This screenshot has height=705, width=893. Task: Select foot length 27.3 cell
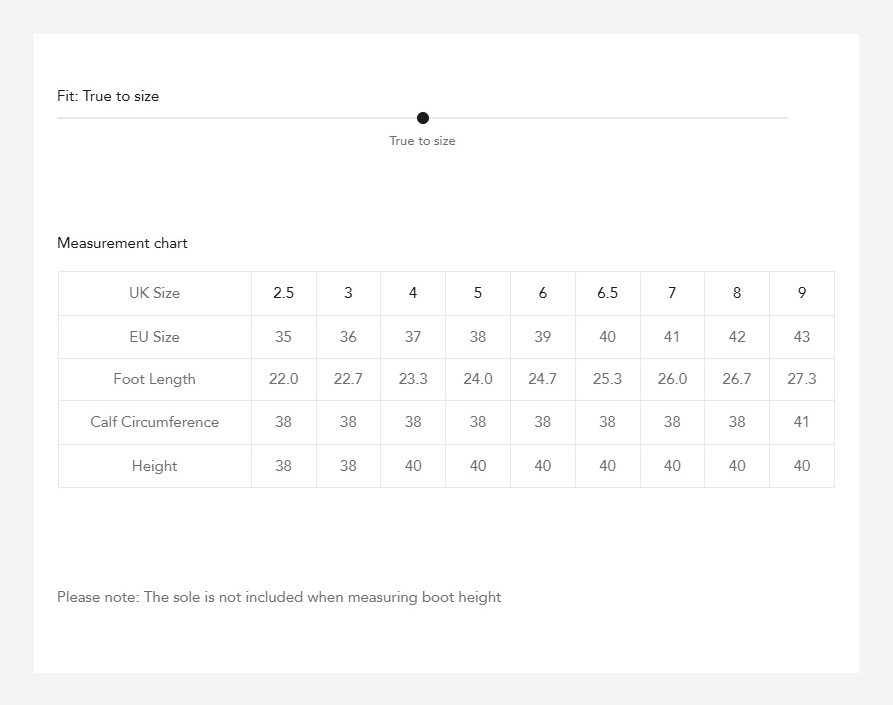point(802,379)
